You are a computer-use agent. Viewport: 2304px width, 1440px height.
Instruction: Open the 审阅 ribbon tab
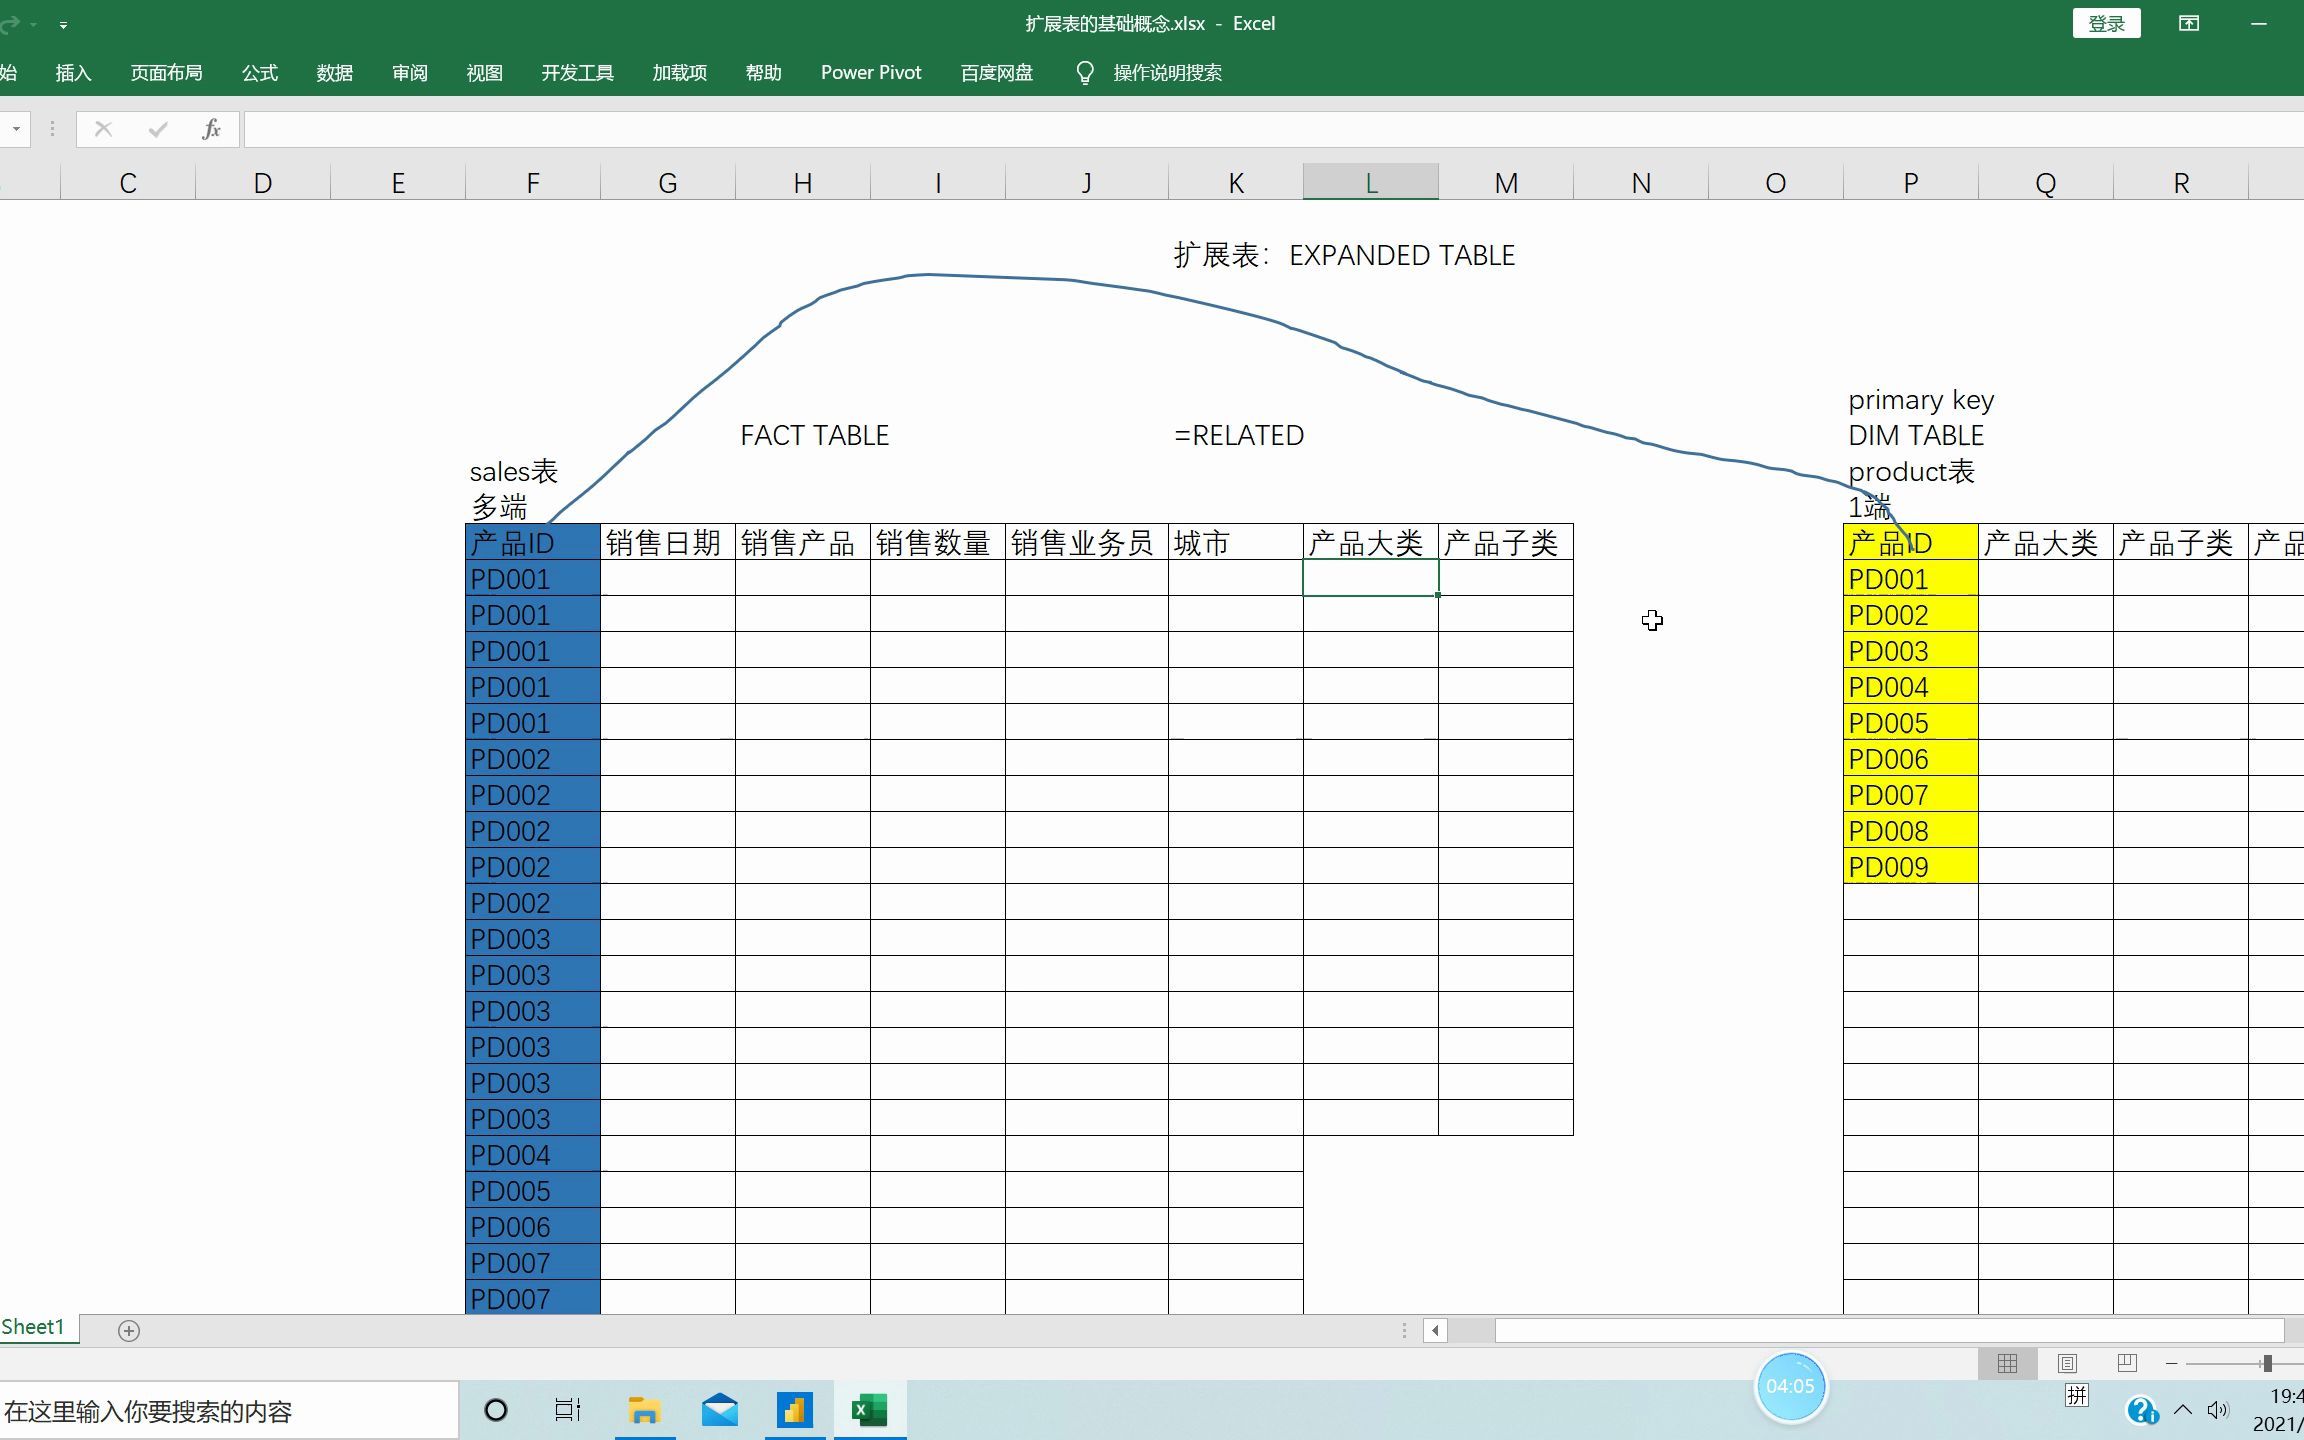pos(409,73)
